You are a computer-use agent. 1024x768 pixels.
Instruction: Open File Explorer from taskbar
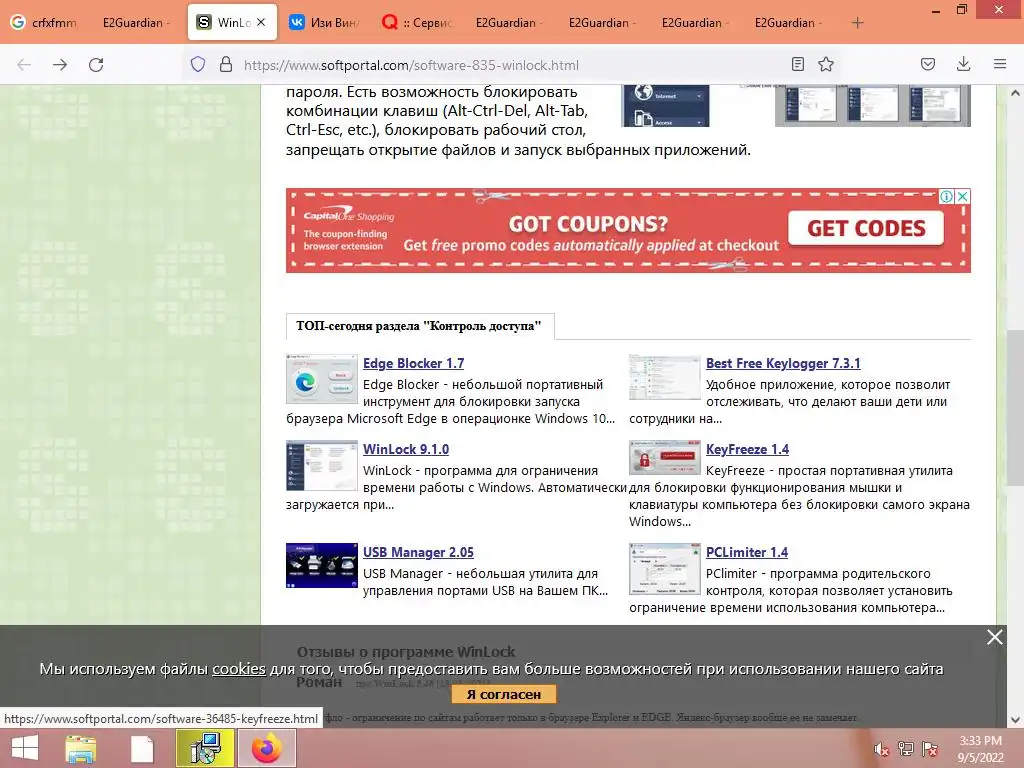pyautogui.click(x=81, y=748)
